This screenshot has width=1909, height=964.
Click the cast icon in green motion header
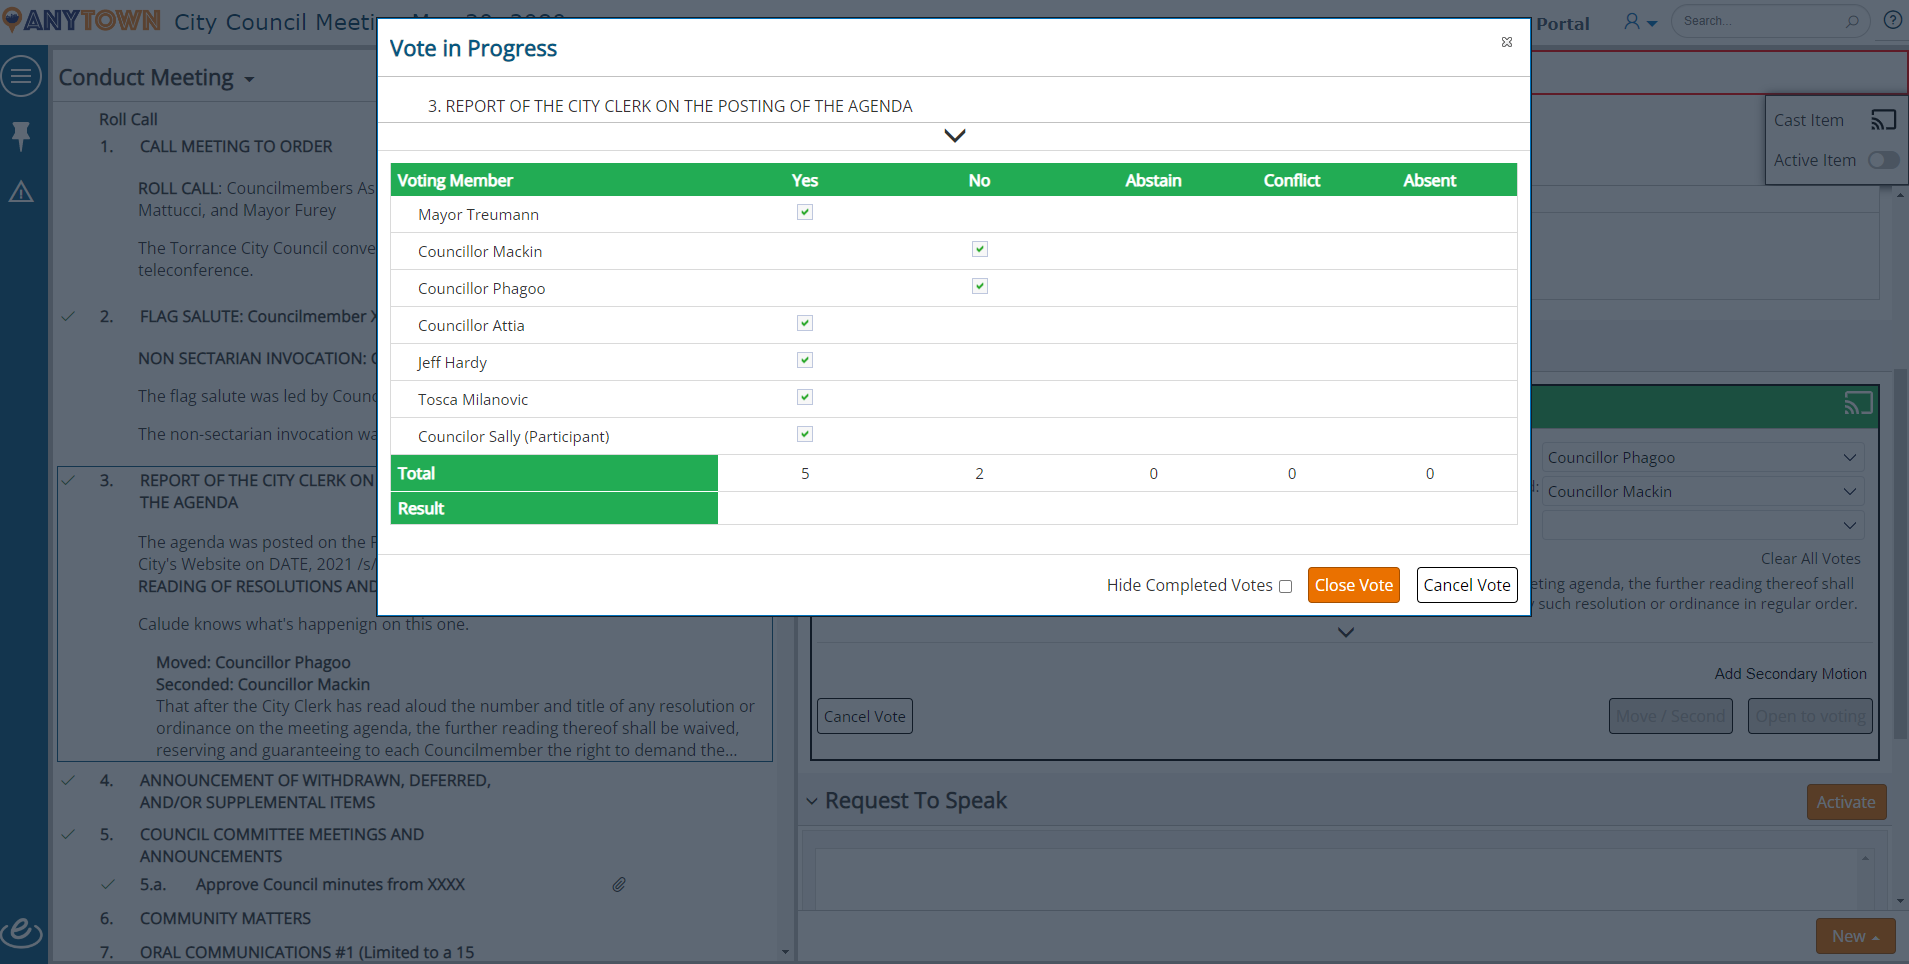pyautogui.click(x=1858, y=403)
